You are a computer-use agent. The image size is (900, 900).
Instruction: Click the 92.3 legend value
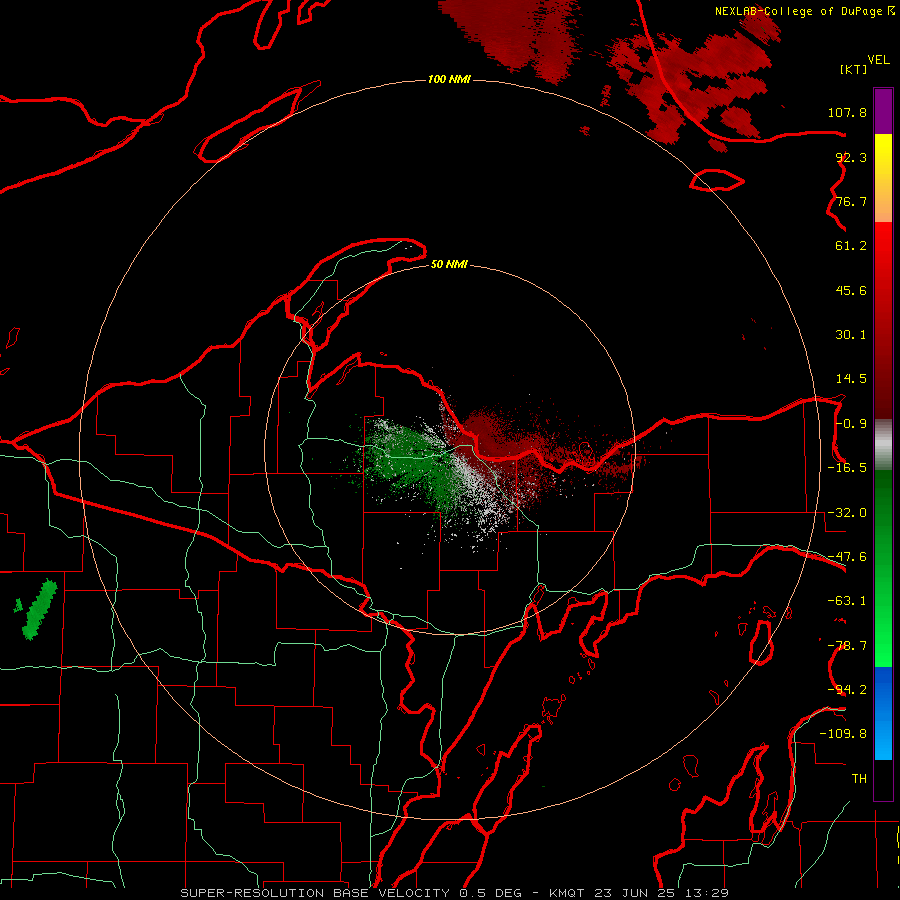click(851, 157)
